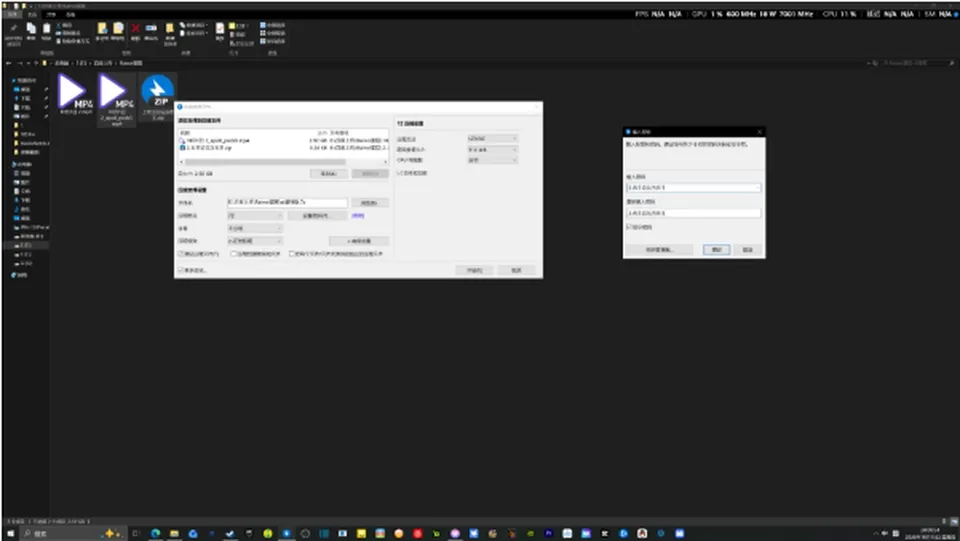
Task: Toggle the more options checkbox at dialog bottom-left
Action: click(181, 270)
